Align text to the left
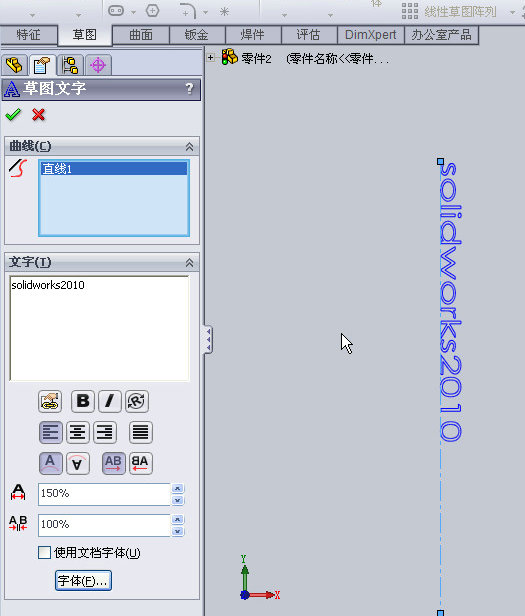Screen dimensions: 525x616 [x=51, y=433]
